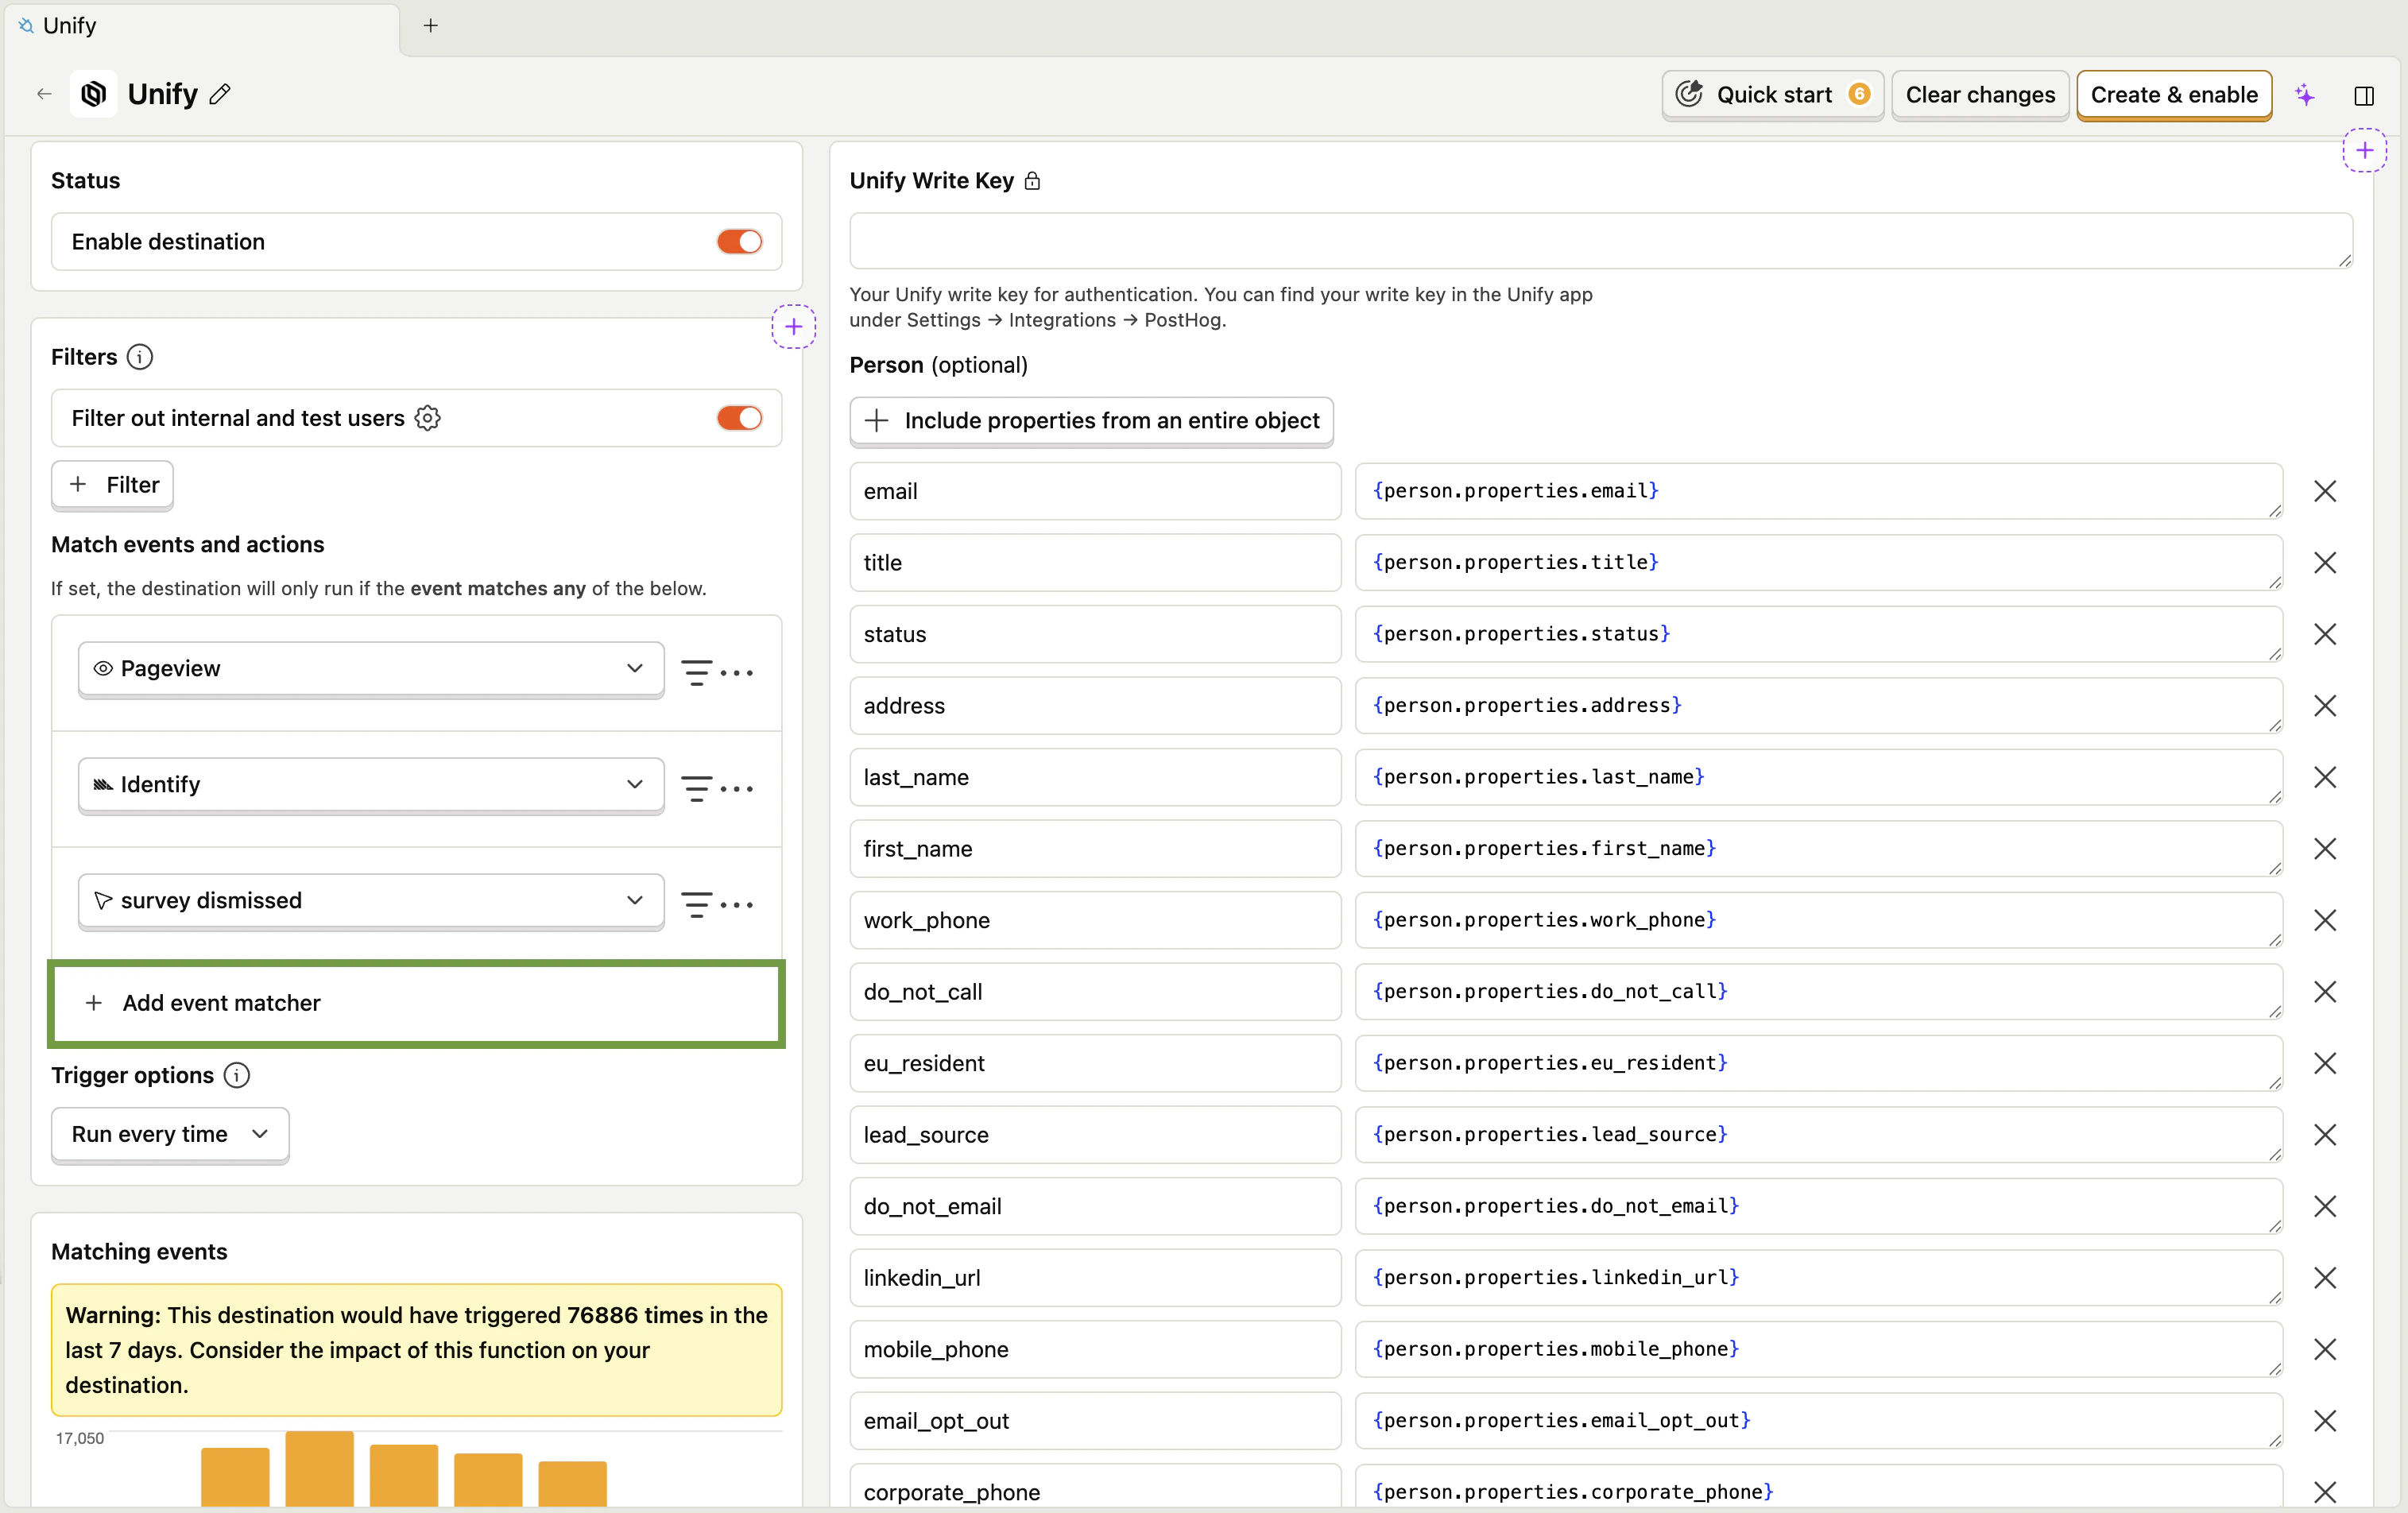
Task: Open the sparkle AI assistant icon
Action: click(x=2305, y=95)
